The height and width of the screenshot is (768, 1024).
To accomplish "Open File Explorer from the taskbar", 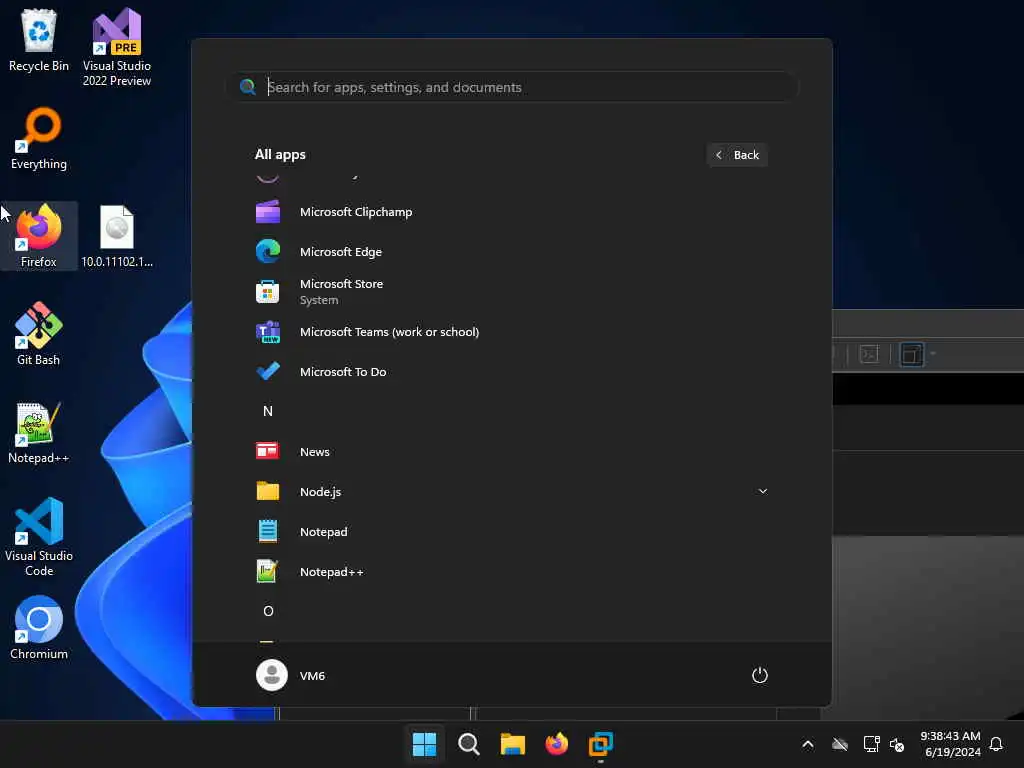I will coord(513,744).
